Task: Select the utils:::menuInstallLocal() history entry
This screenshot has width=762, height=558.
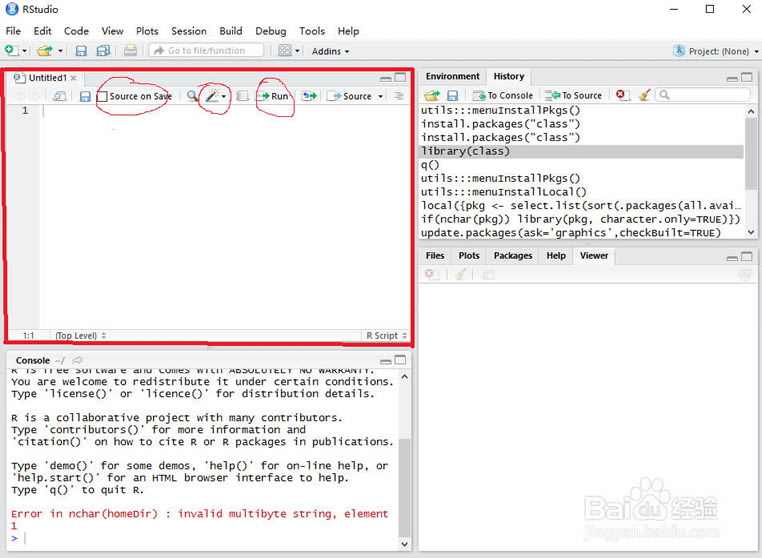Action: [x=581, y=192]
